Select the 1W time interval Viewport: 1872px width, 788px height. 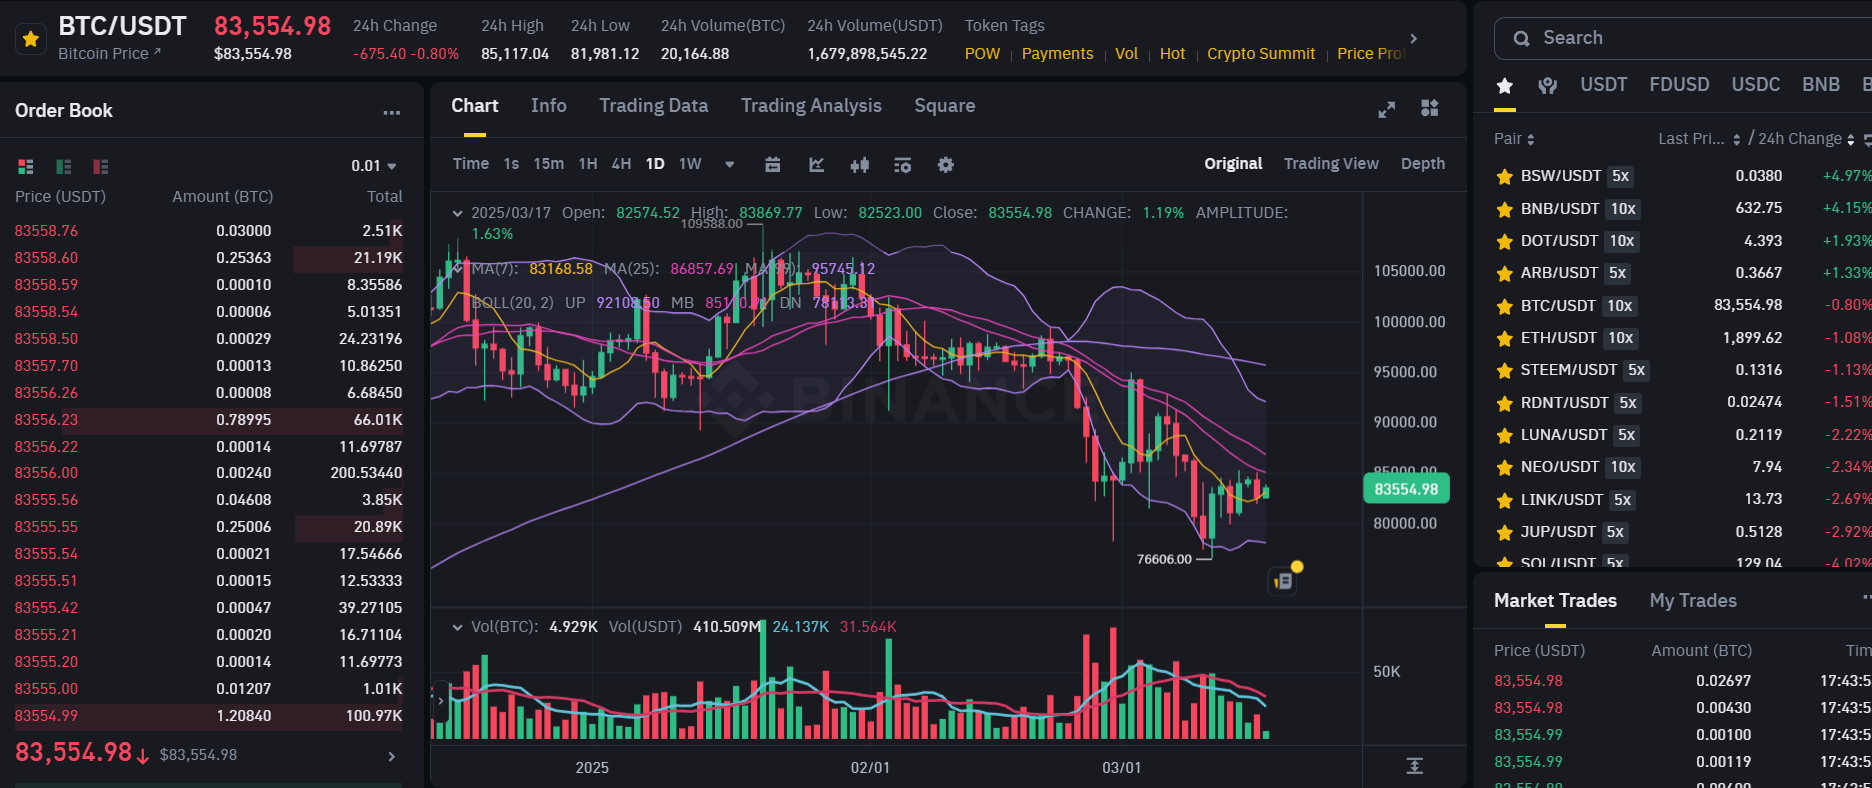[690, 164]
